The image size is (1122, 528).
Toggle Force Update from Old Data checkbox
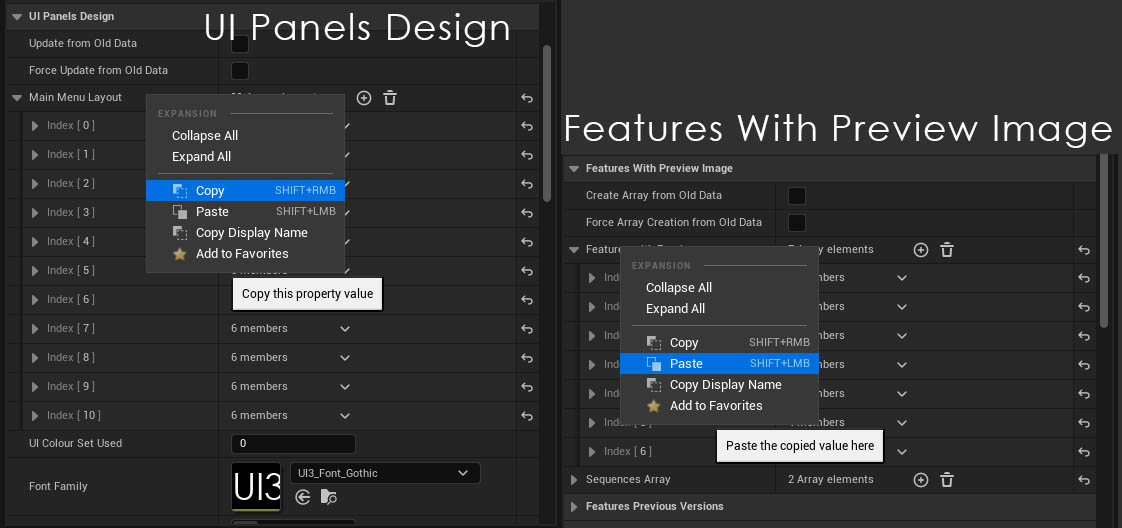240,71
